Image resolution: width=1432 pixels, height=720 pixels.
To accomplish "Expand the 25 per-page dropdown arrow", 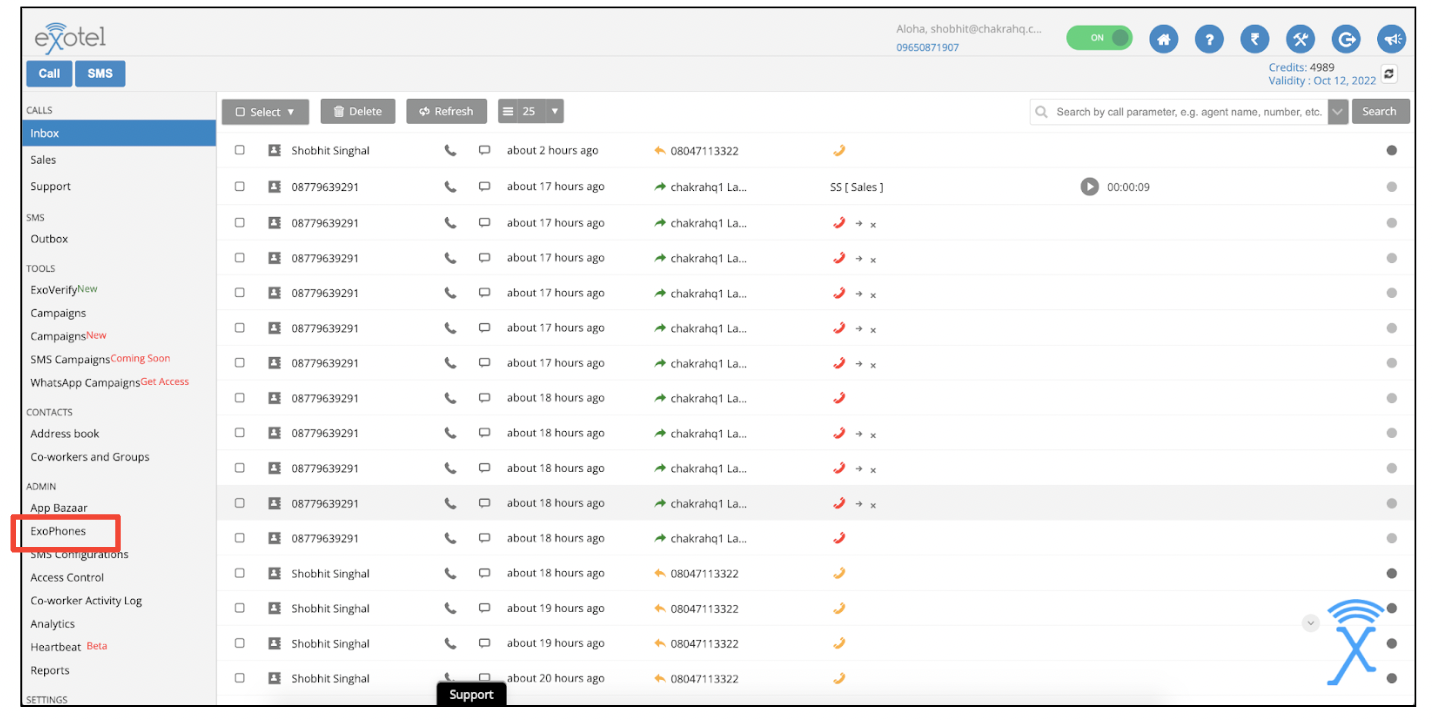I will [x=555, y=112].
